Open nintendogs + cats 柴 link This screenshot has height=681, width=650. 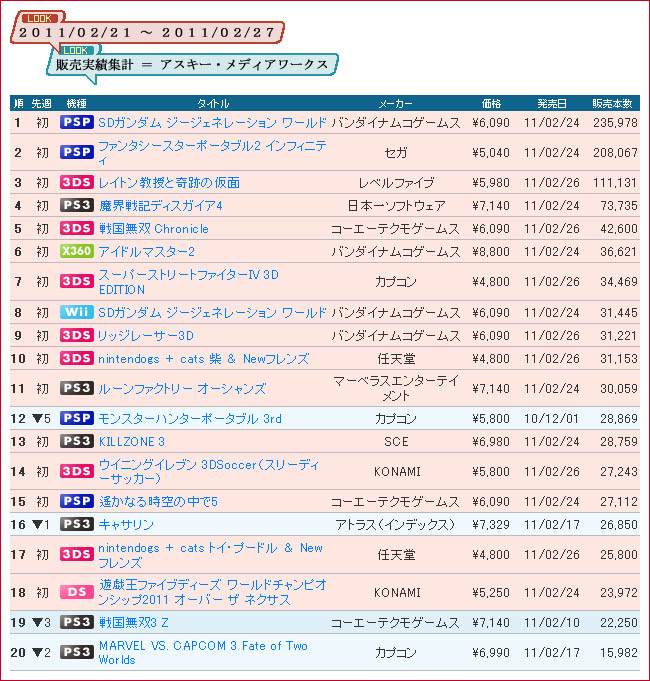[204, 359]
